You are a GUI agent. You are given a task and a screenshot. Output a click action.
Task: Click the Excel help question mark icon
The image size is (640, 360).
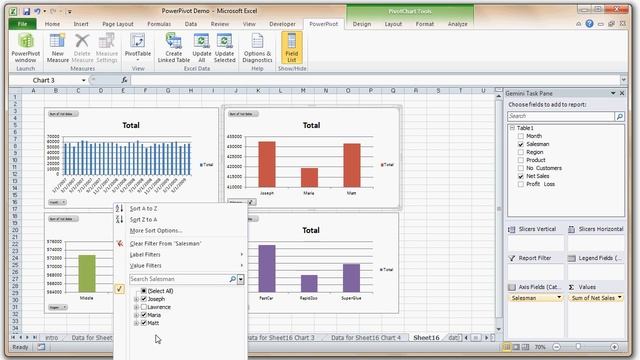click(x=589, y=24)
